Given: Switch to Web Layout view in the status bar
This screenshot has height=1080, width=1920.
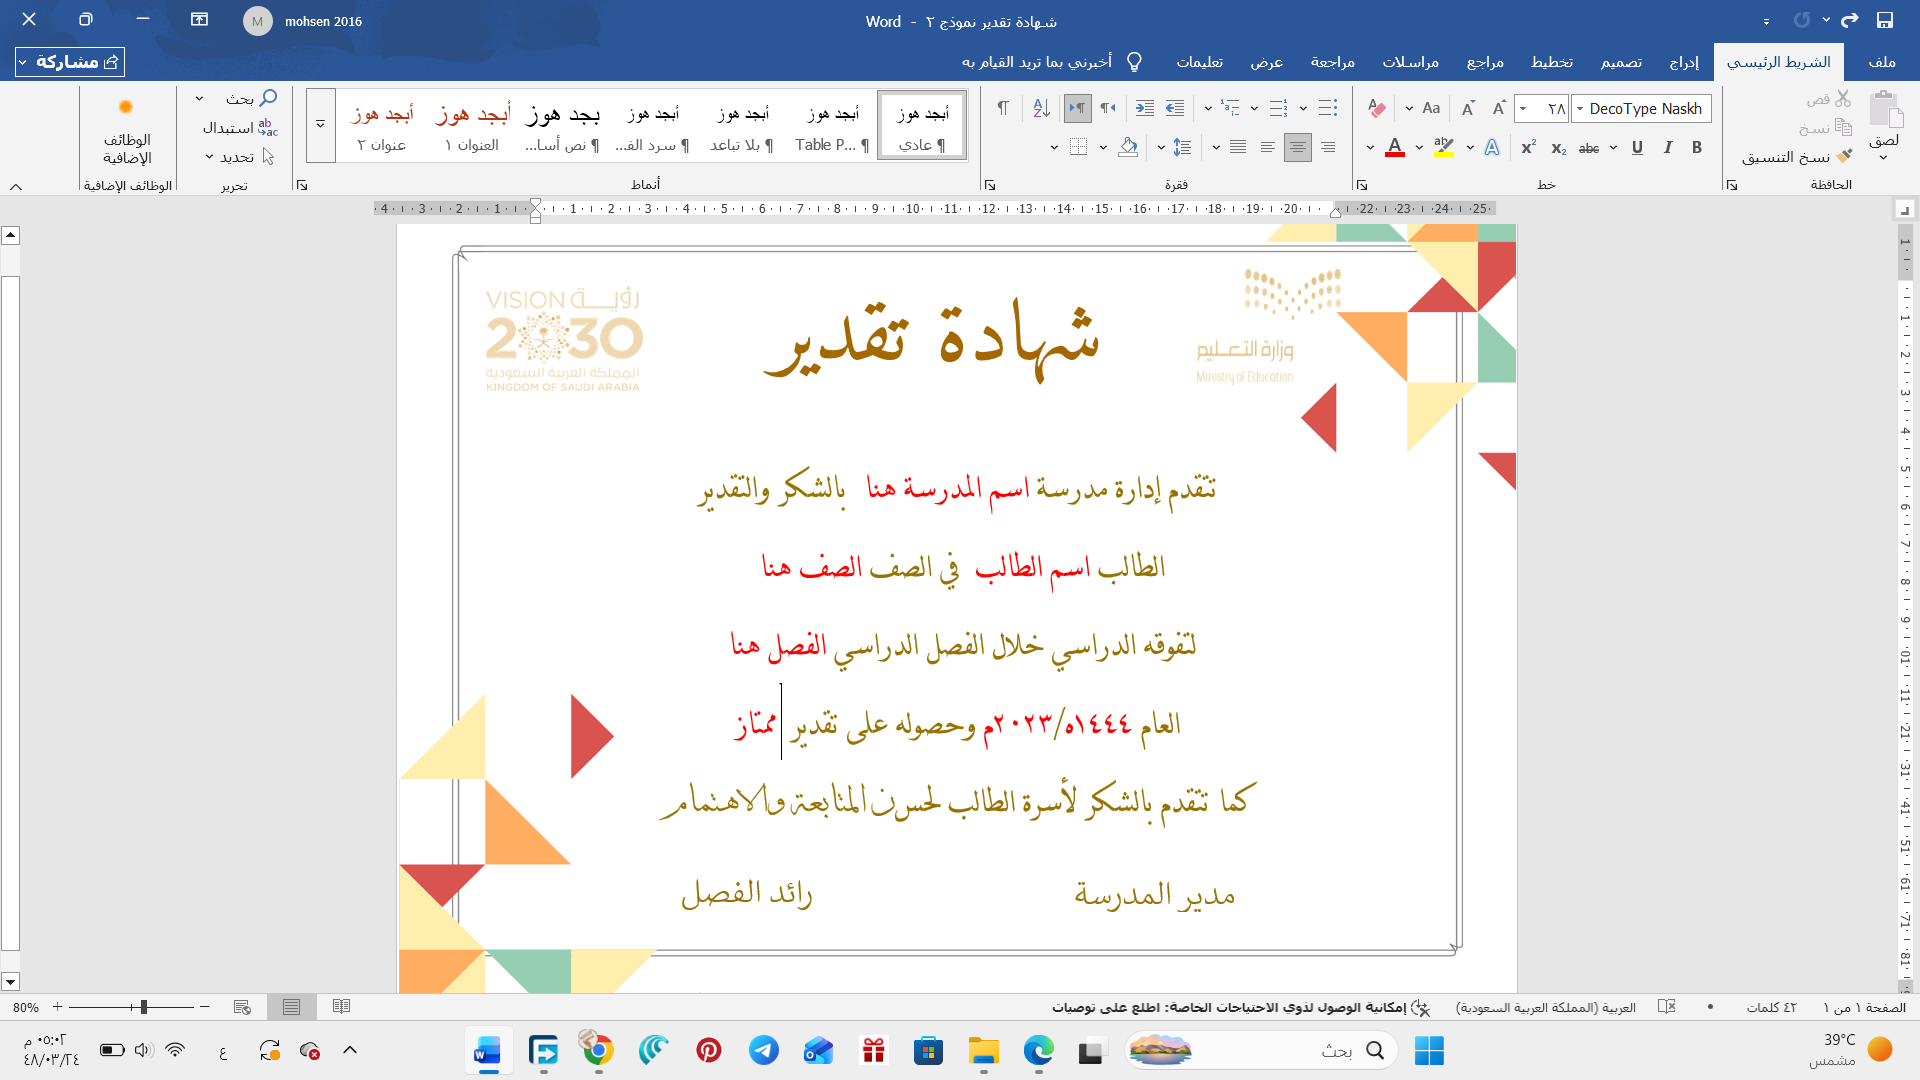Looking at the screenshot, I should pyautogui.click(x=241, y=1007).
